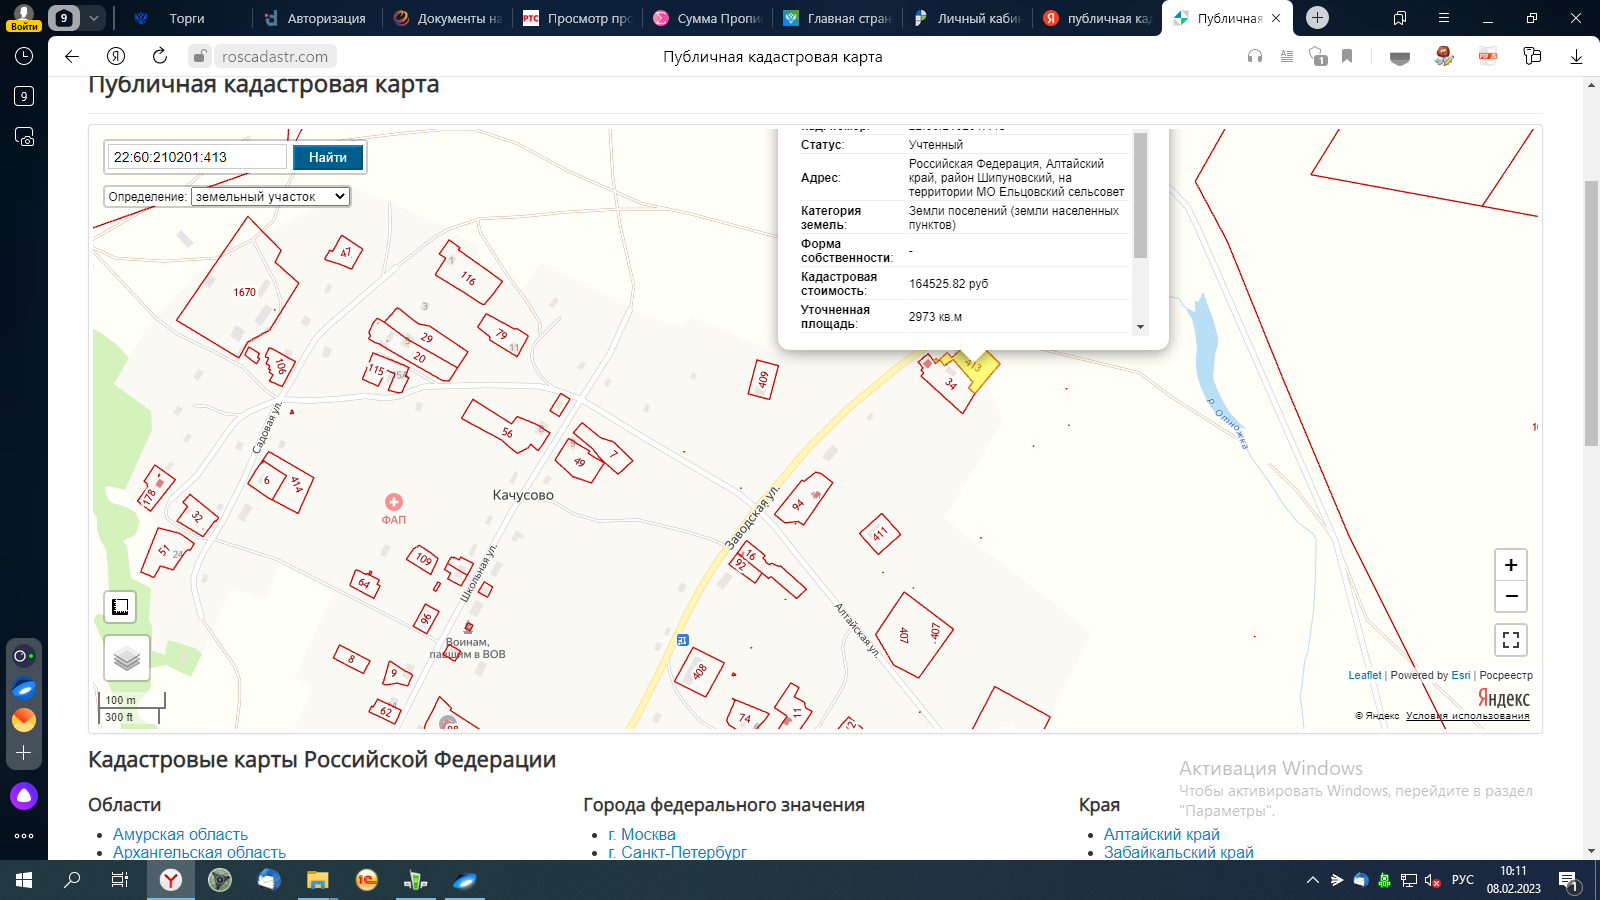Open the extensions manager icon
1600x900 pixels.
(1532, 57)
